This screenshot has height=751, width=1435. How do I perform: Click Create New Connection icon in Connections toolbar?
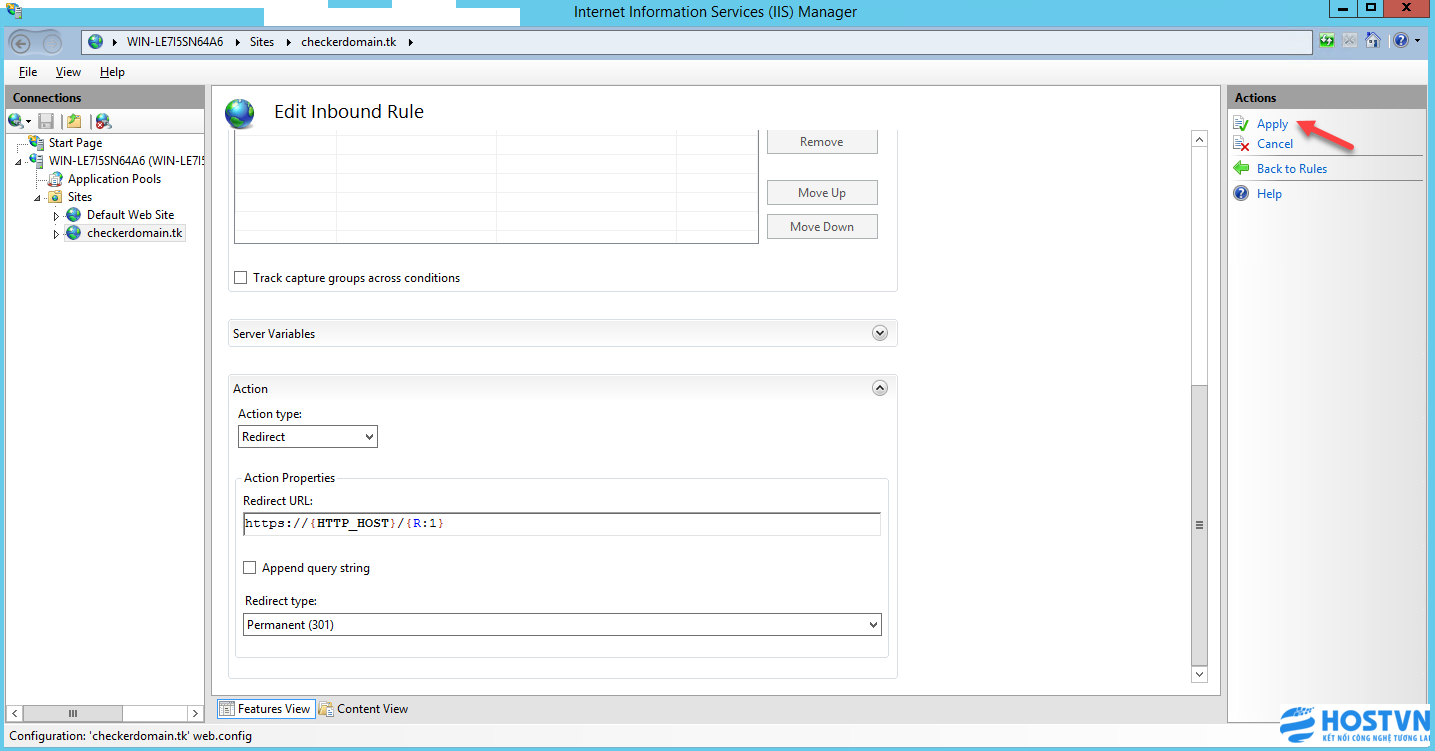pyautogui.click(x=15, y=121)
